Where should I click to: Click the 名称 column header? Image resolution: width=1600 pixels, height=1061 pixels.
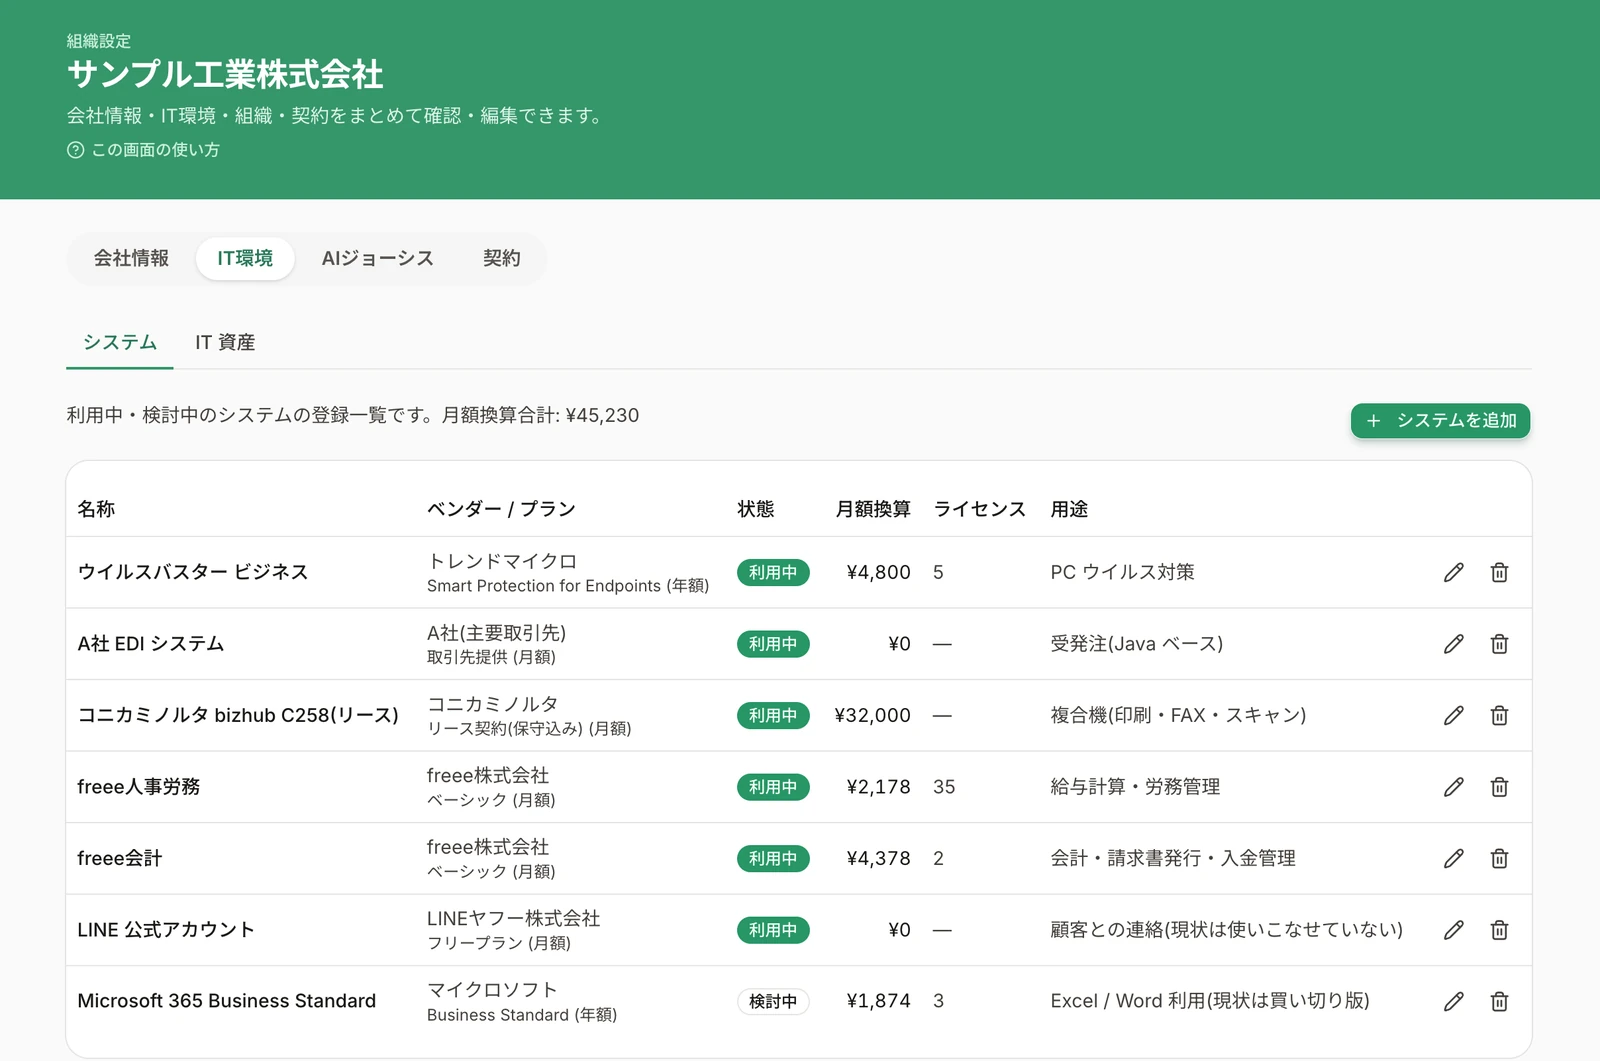(x=96, y=509)
